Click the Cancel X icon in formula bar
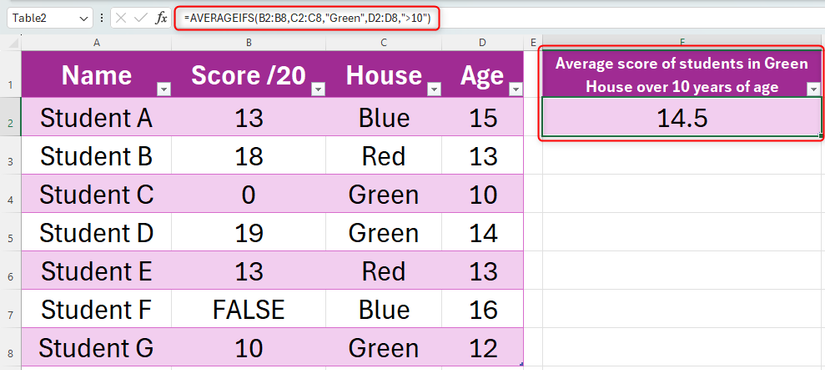 (x=122, y=18)
